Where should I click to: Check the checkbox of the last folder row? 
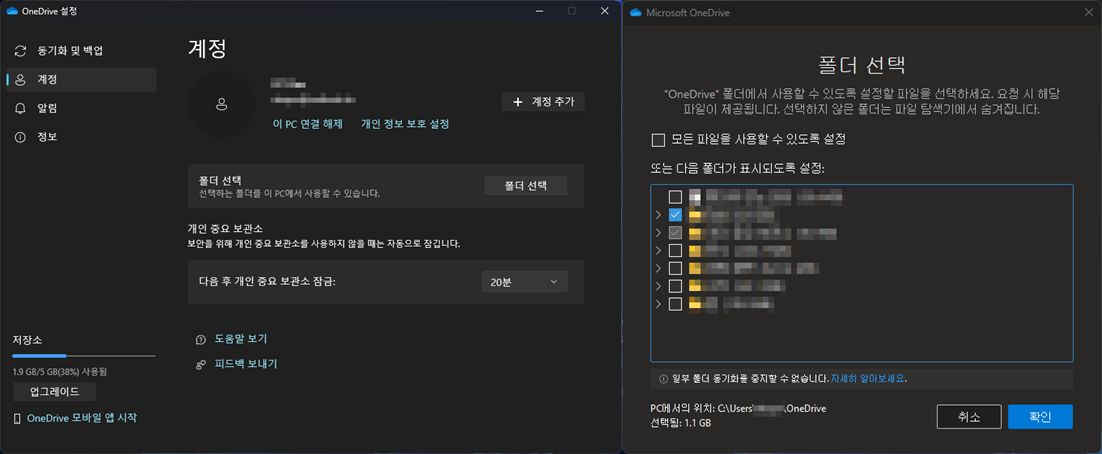[x=675, y=304]
